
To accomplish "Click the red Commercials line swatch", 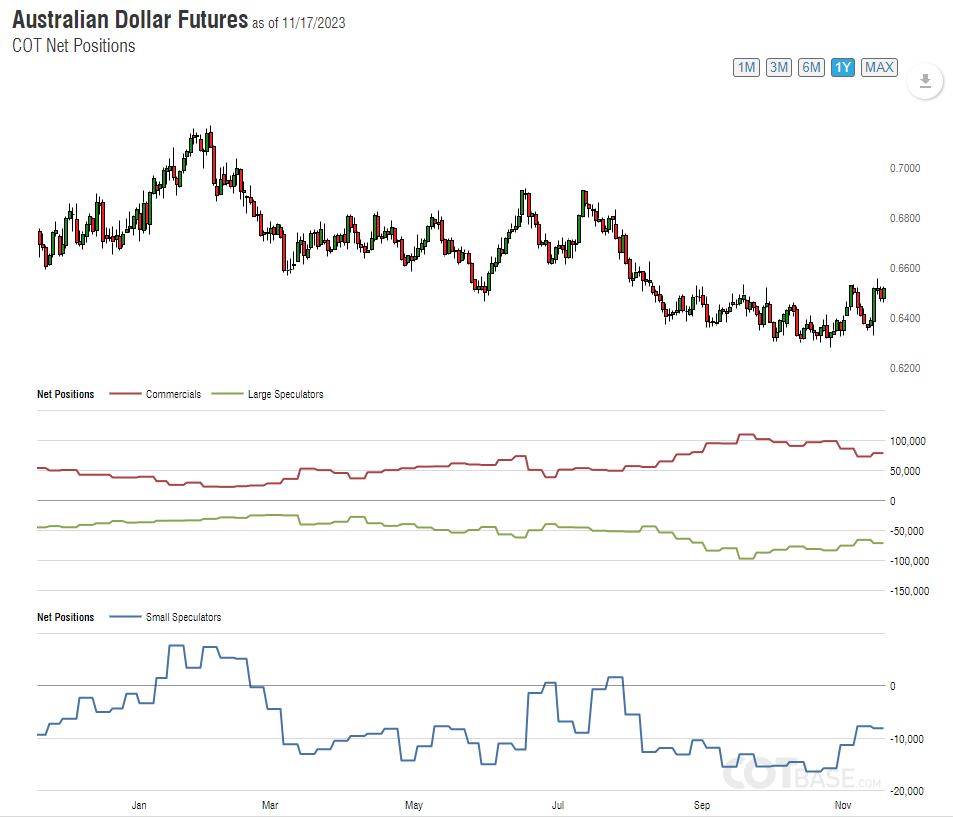I will pyautogui.click(x=123, y=394).
